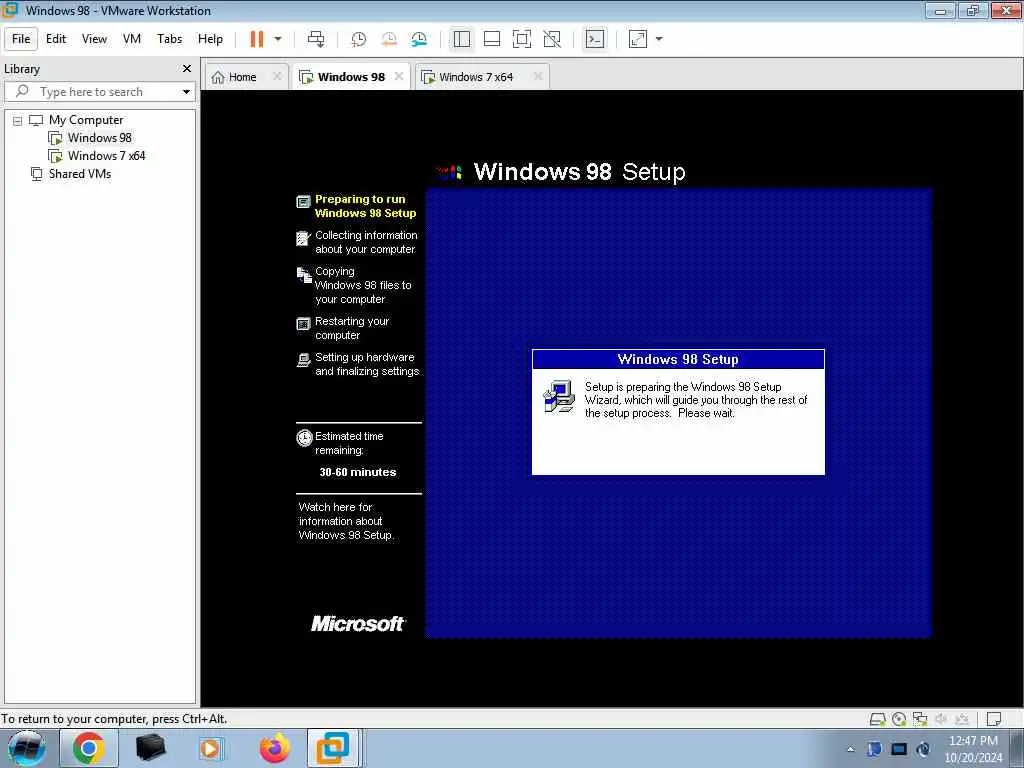The height and width of the screenshot is (768, 1024).
Task: Close the Home tab
Action: [277, 76]
